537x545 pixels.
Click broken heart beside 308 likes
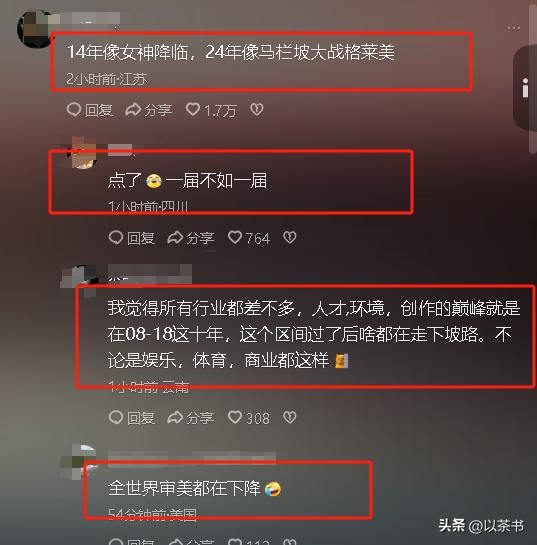pyautogui.click(x=290, y=417)
